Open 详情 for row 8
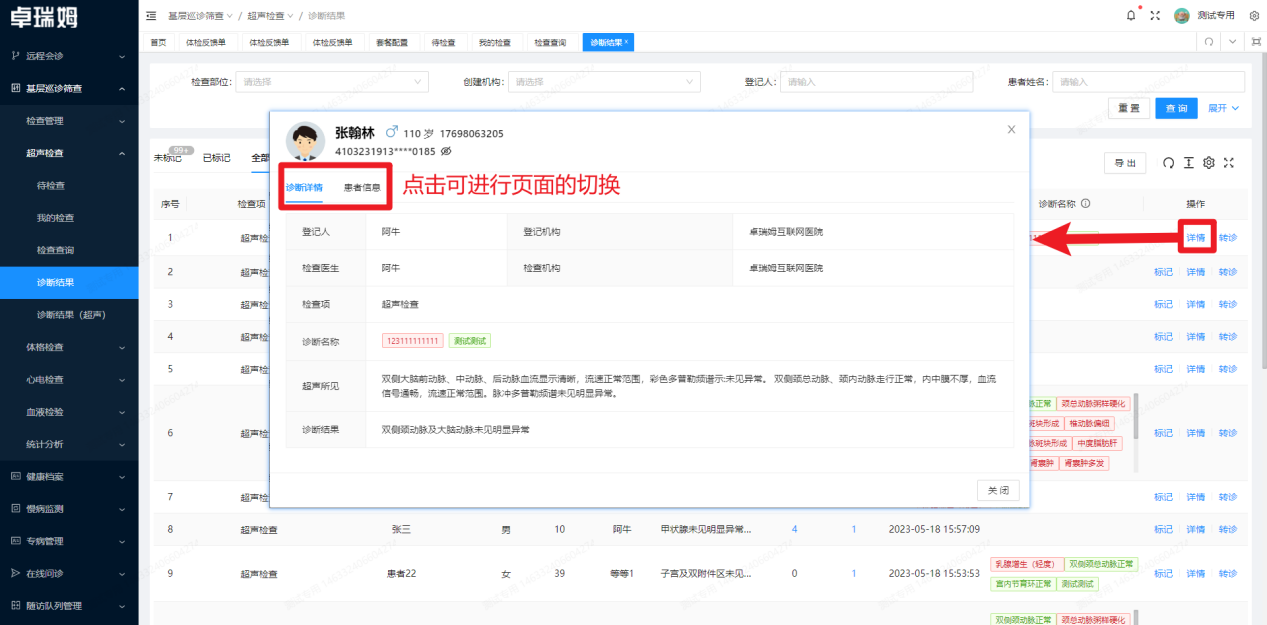The width and height of the screenshot is (1267, 625). coord(1196,529)
